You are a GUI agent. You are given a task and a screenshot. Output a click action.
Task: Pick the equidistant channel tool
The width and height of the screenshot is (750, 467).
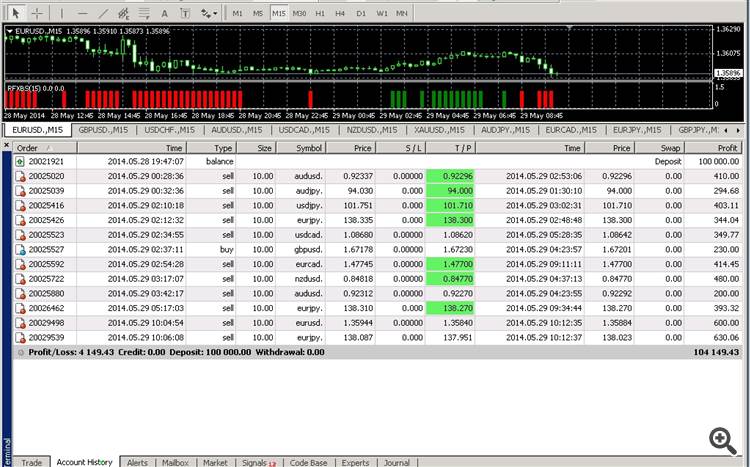124,13
